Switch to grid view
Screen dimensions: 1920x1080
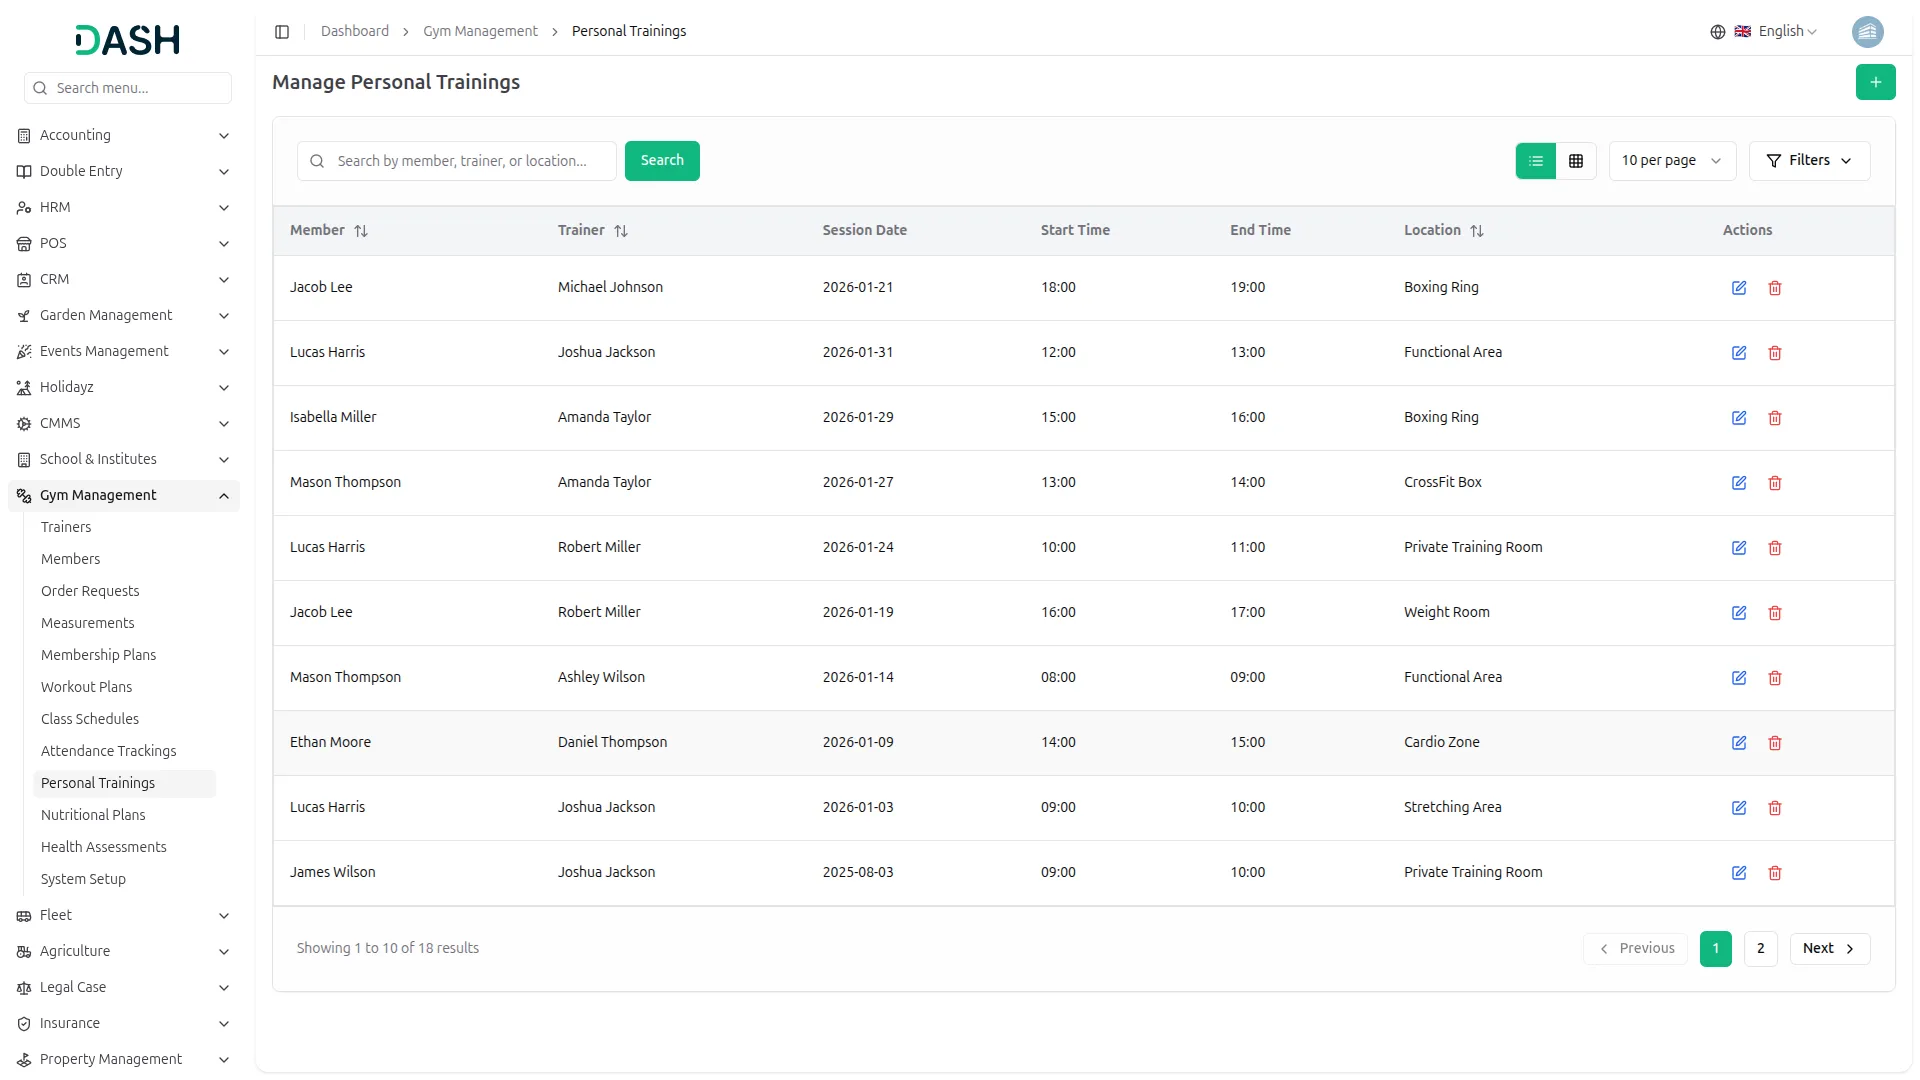[x=1576, y=161]
